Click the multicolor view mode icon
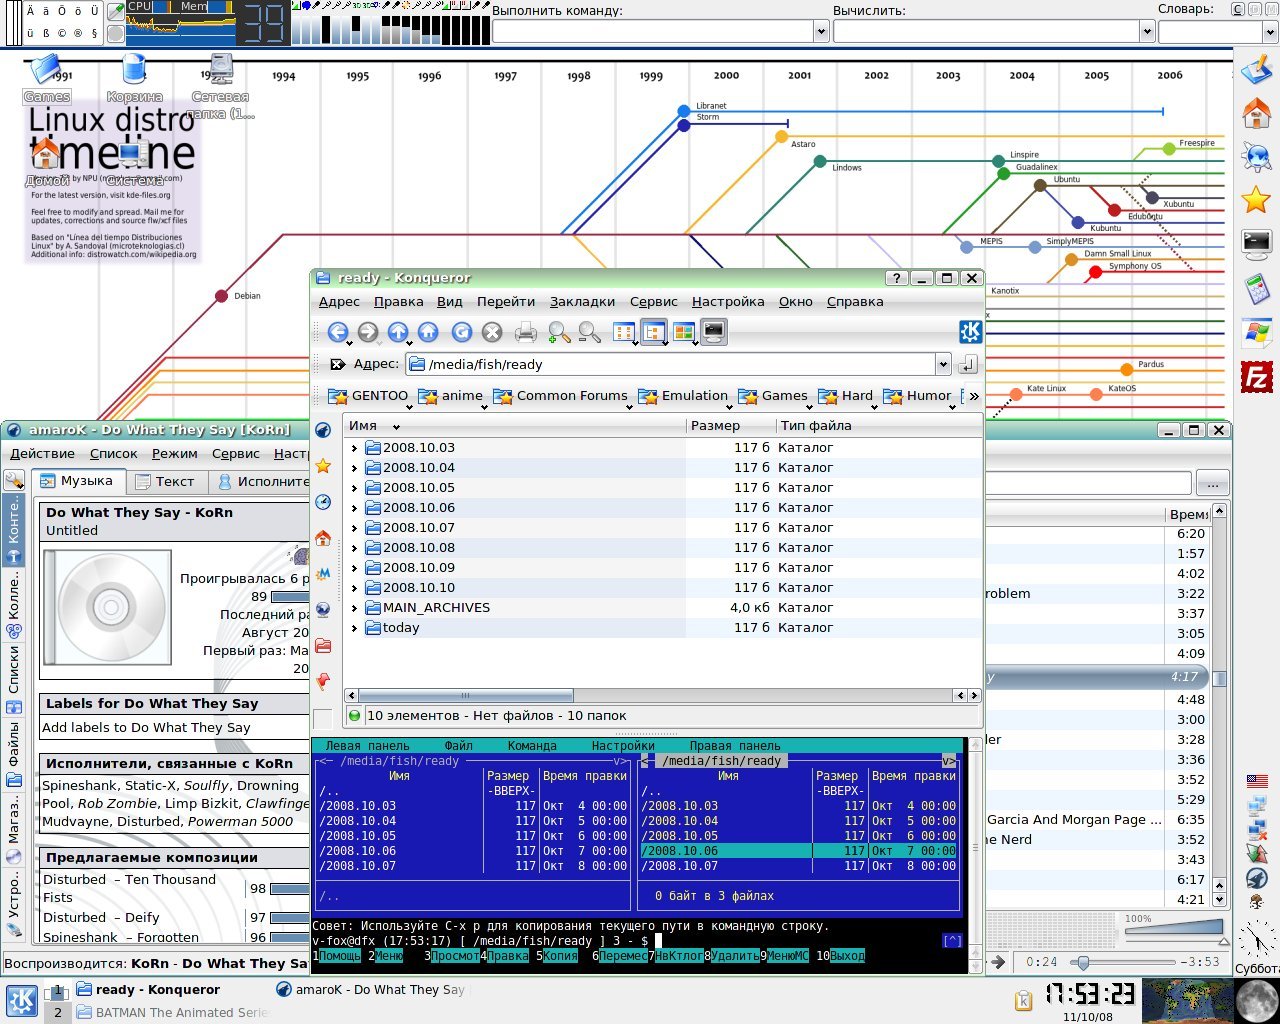 (x=684, y=332)
